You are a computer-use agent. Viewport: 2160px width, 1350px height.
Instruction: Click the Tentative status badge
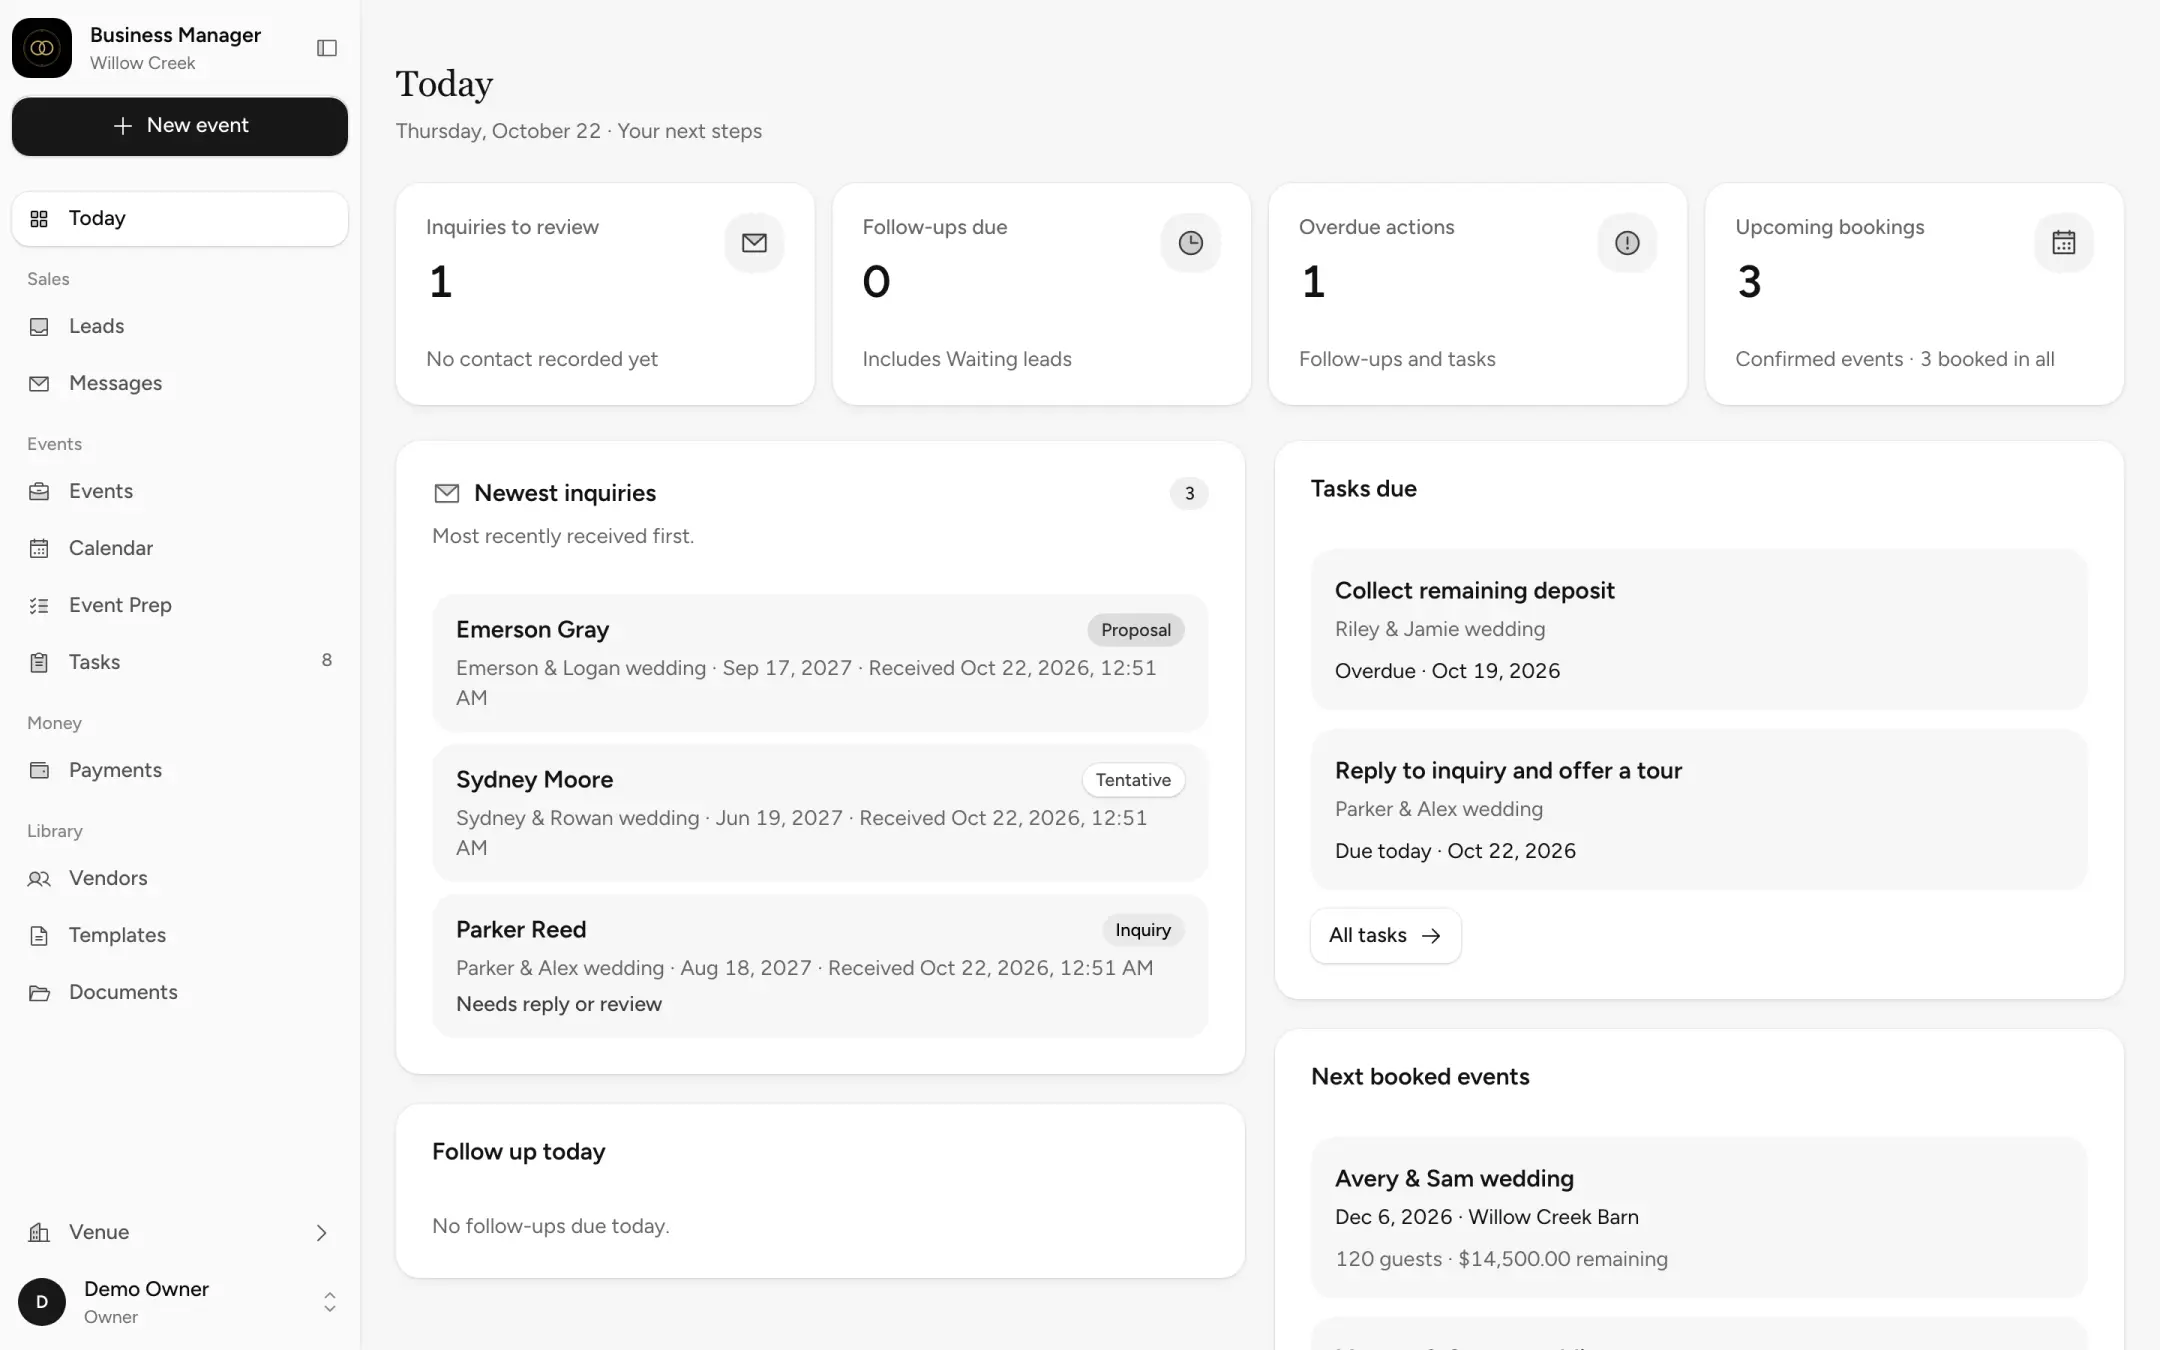click(1133, 780)
